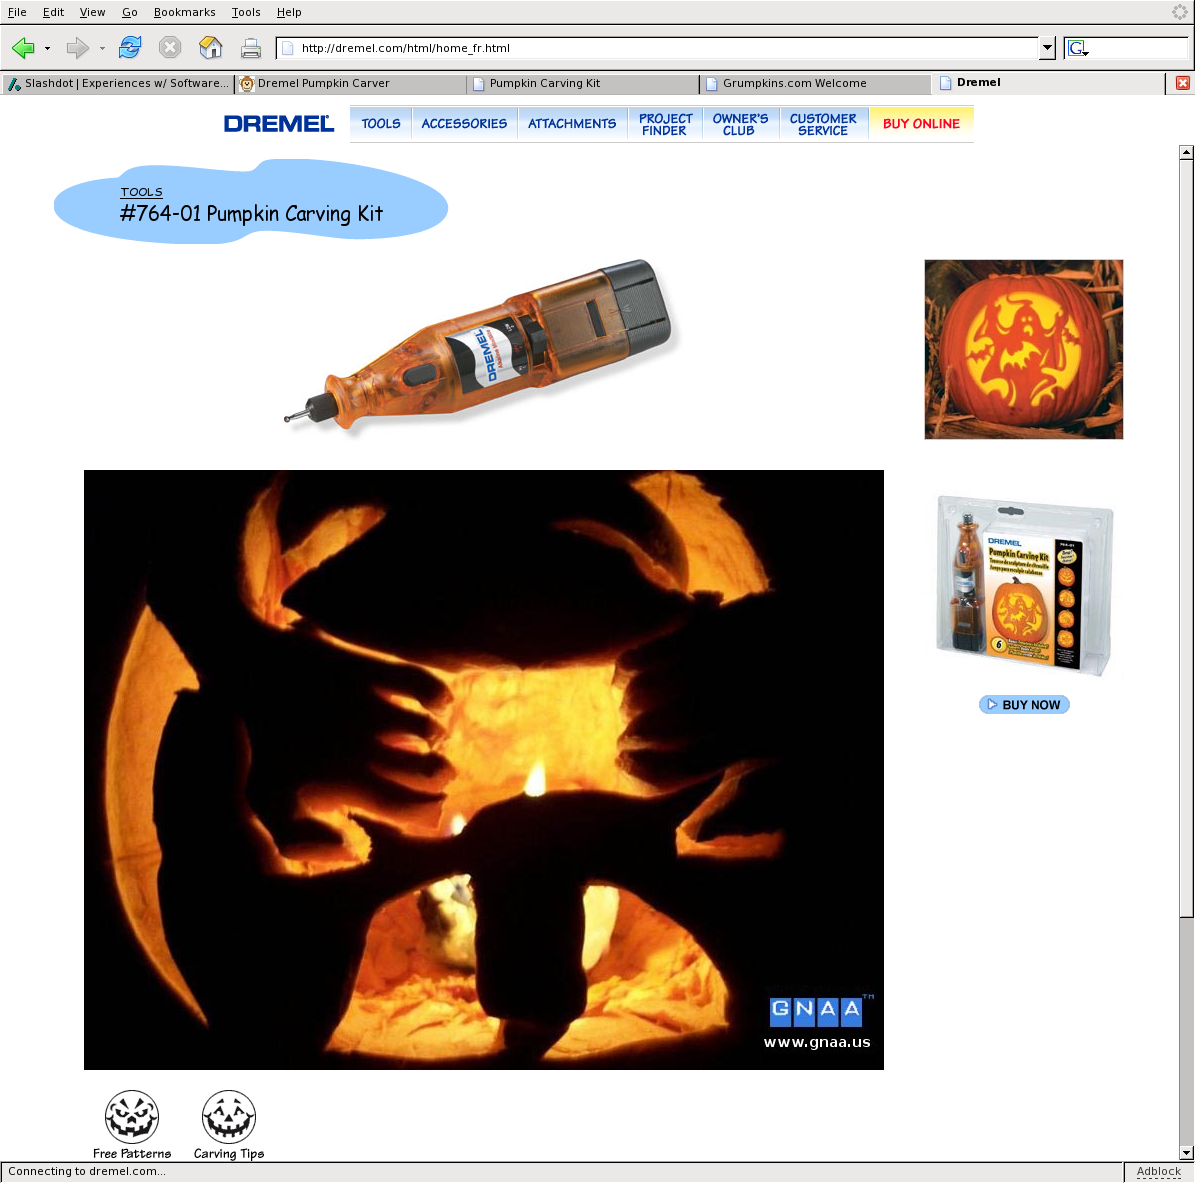Click the large carved pumpkin image

pyautogui.click(x=484, y=770)
